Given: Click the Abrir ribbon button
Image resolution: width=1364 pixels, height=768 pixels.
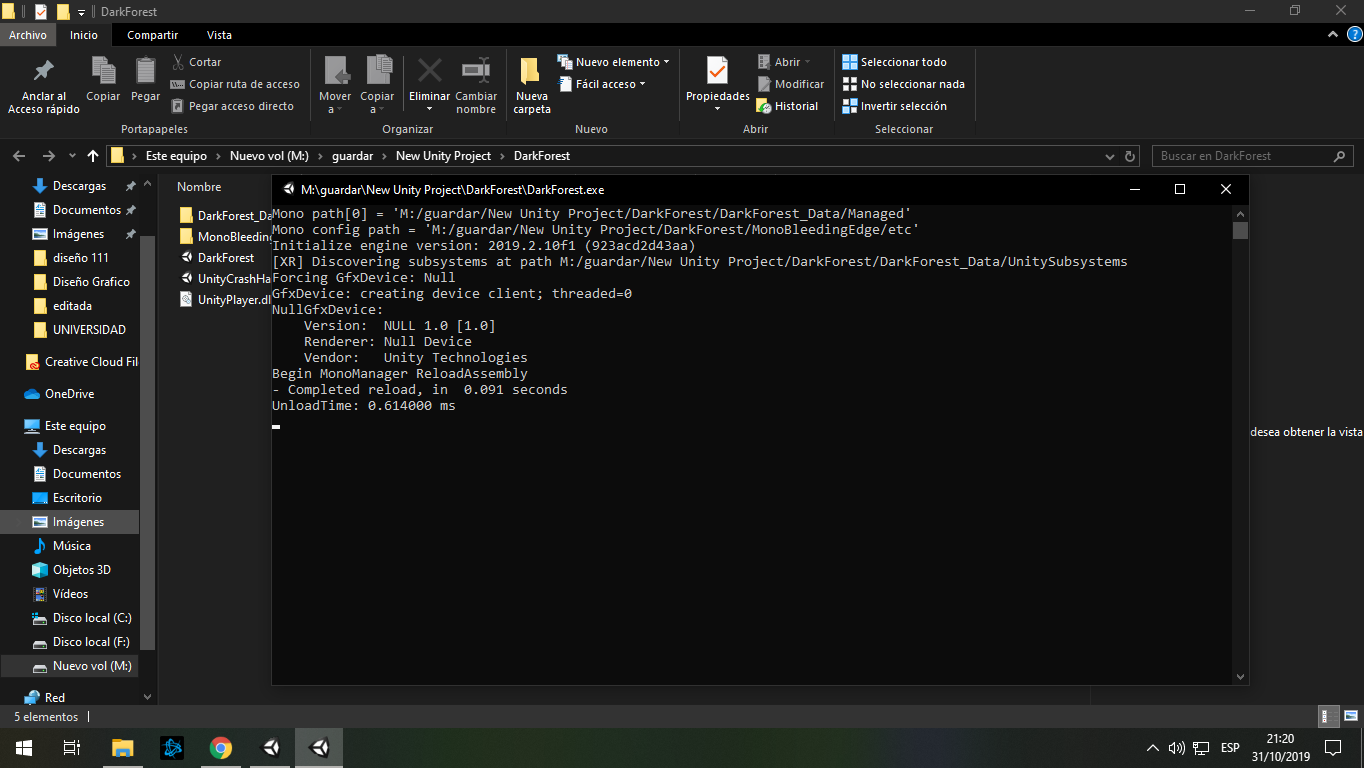Looking at the screenshot, I should (x=785, y=62).
